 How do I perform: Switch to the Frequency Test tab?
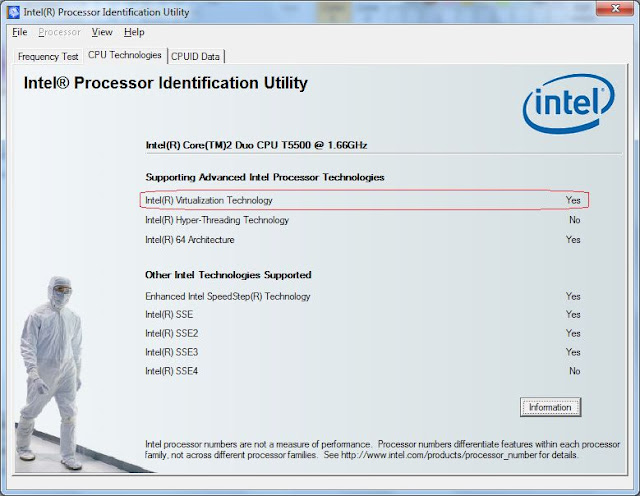pyautogui.click(x=48, y=57)
